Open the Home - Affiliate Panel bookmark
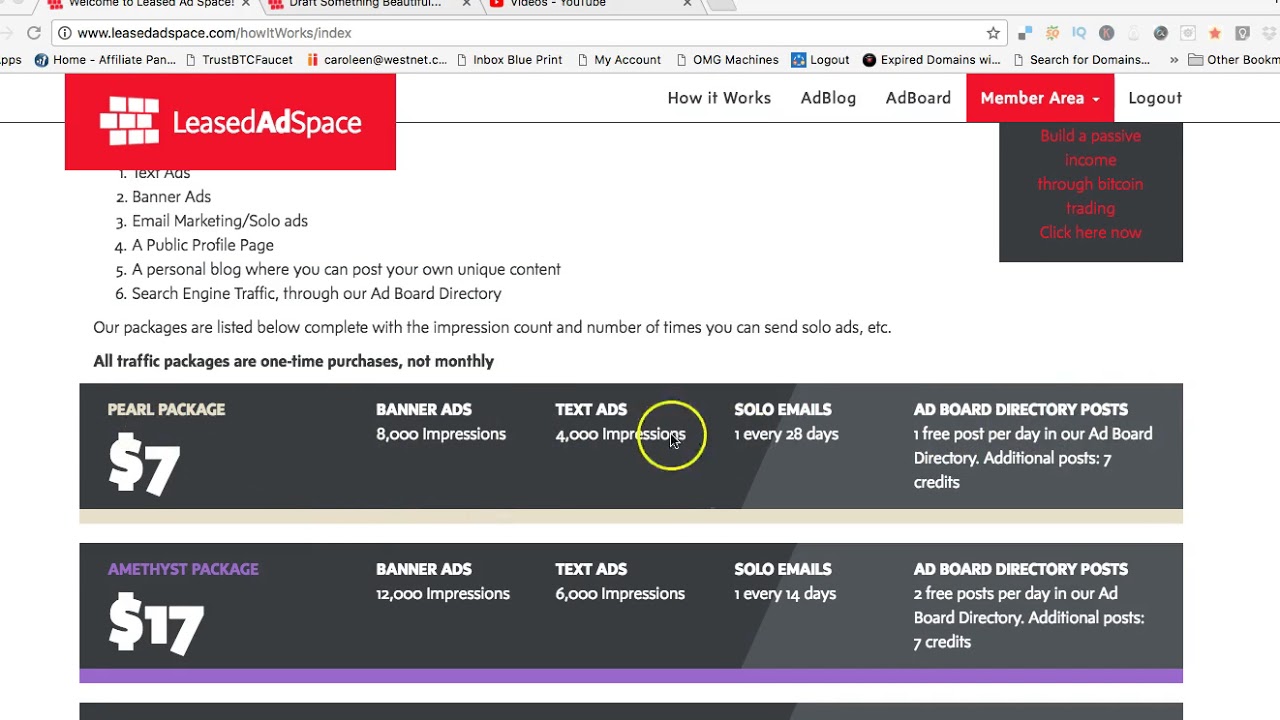Screen dimensions: 1280x720 click(105, 60)
